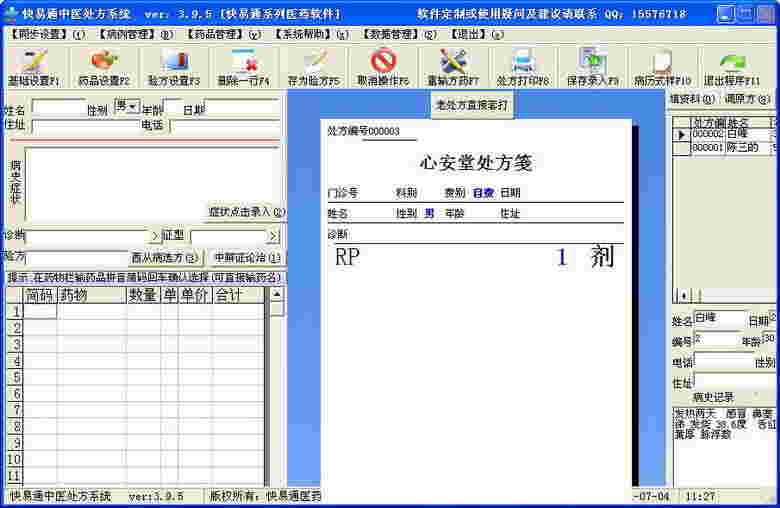
Task: Click 存为验方 F5 toolbar icon
Action: (x=314, y=68)
